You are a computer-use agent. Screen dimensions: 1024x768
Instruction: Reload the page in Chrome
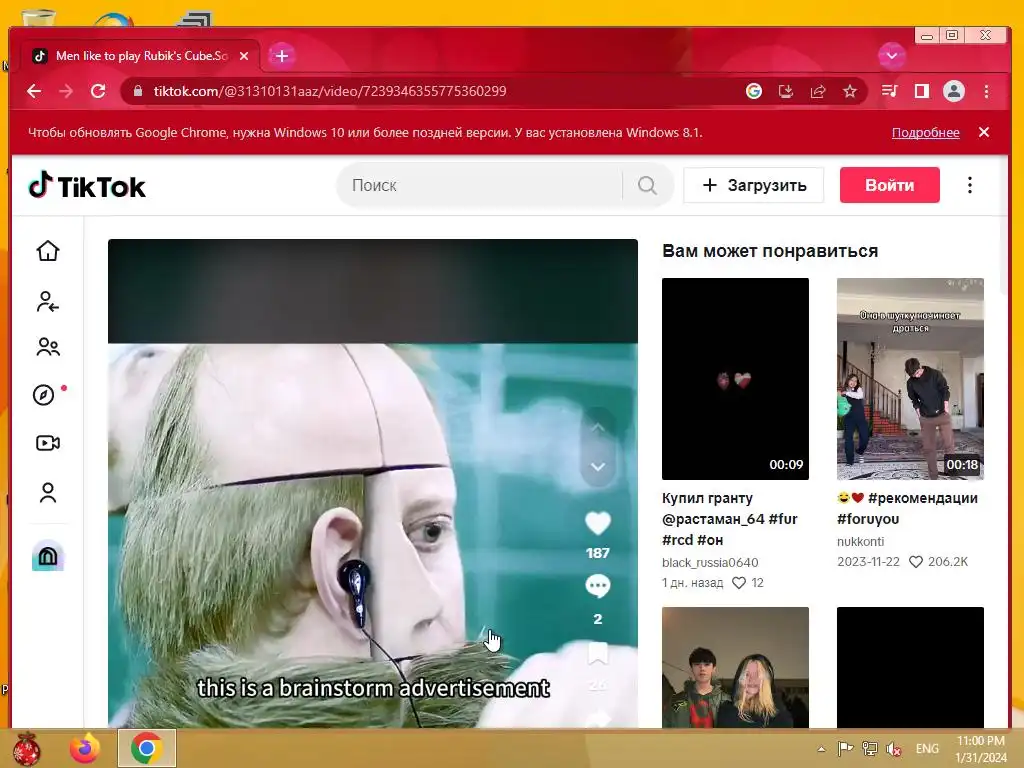(x=98, y=91)
